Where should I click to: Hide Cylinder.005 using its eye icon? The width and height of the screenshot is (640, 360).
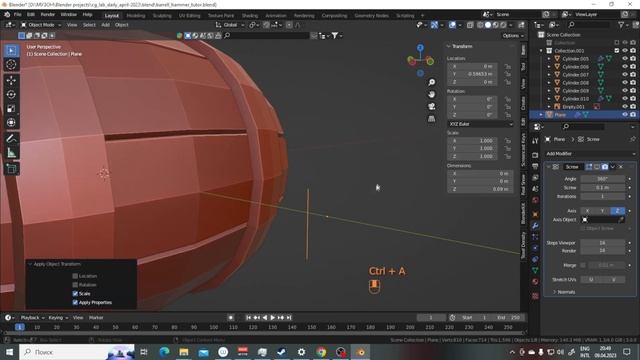[x=624, y=59]
